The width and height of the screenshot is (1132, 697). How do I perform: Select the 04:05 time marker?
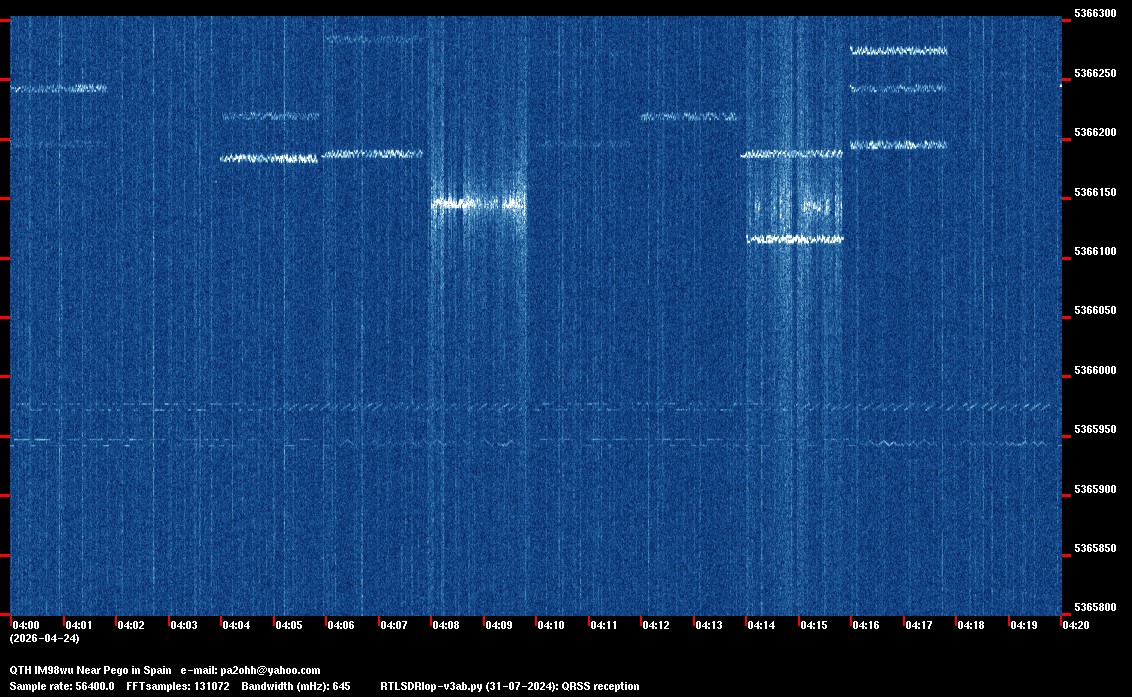[x=289, y=625]
